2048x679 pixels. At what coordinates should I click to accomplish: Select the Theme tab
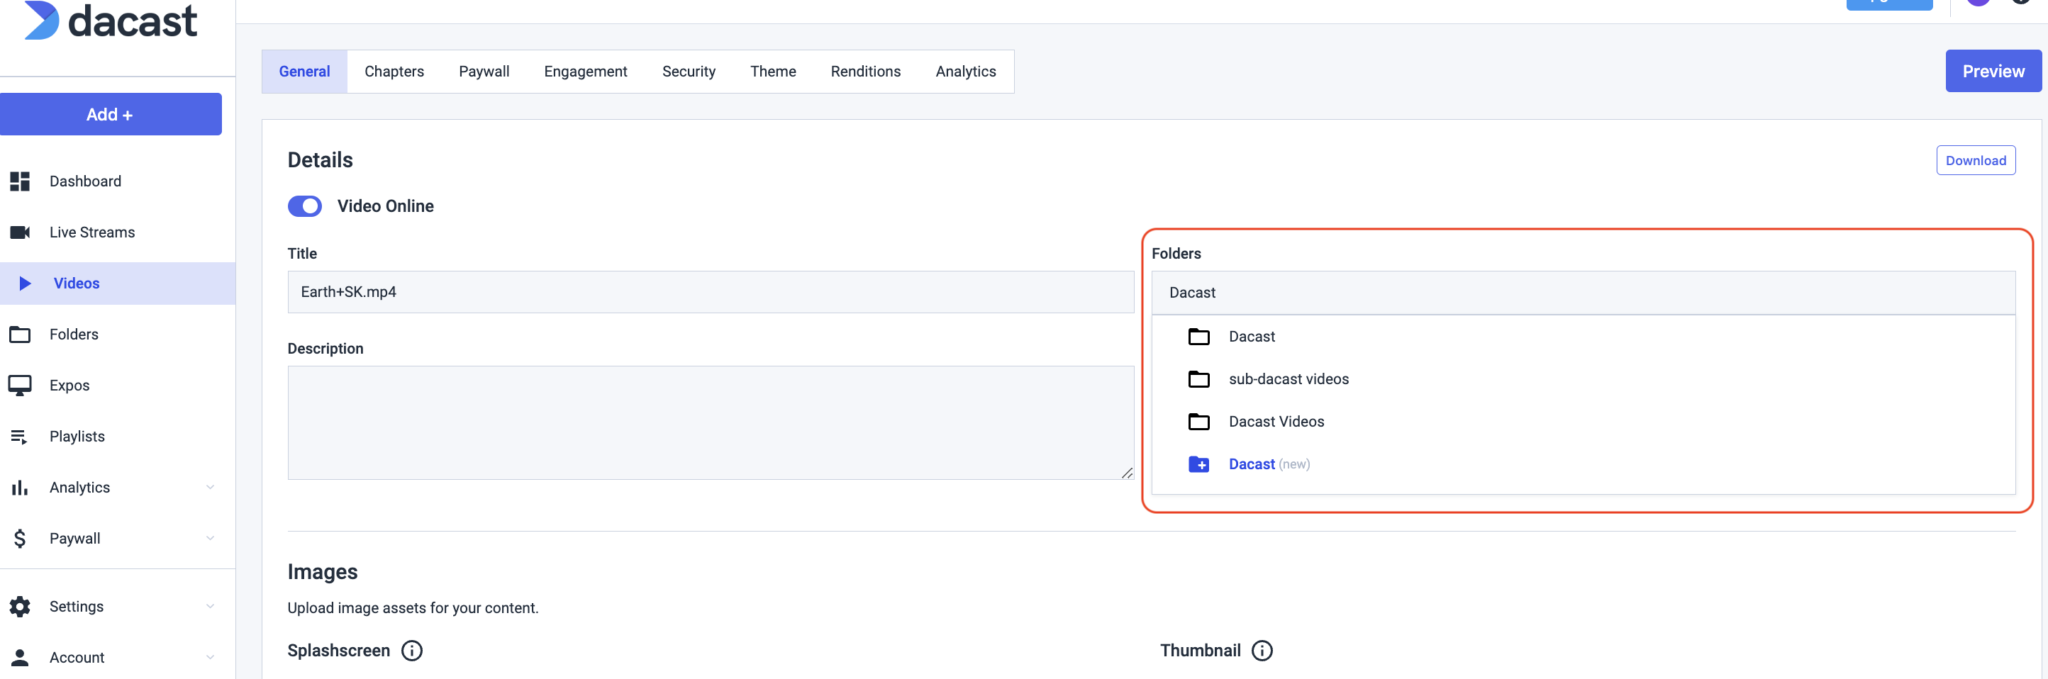(773, 71)
